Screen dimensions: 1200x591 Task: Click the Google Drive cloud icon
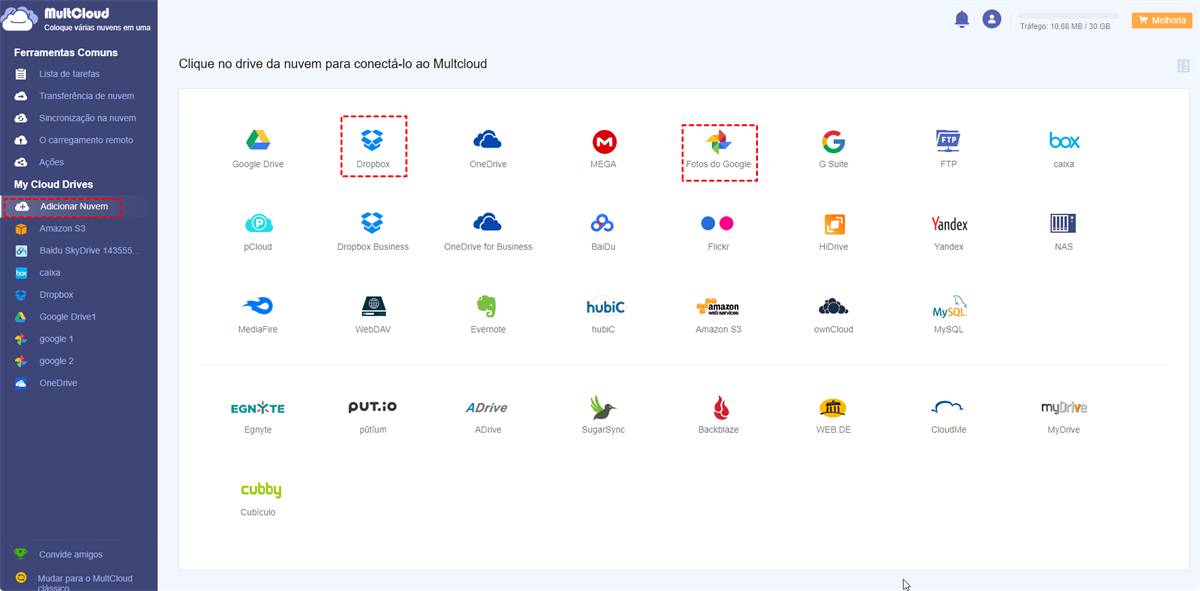pyautogui.click(x=258, y=141)
